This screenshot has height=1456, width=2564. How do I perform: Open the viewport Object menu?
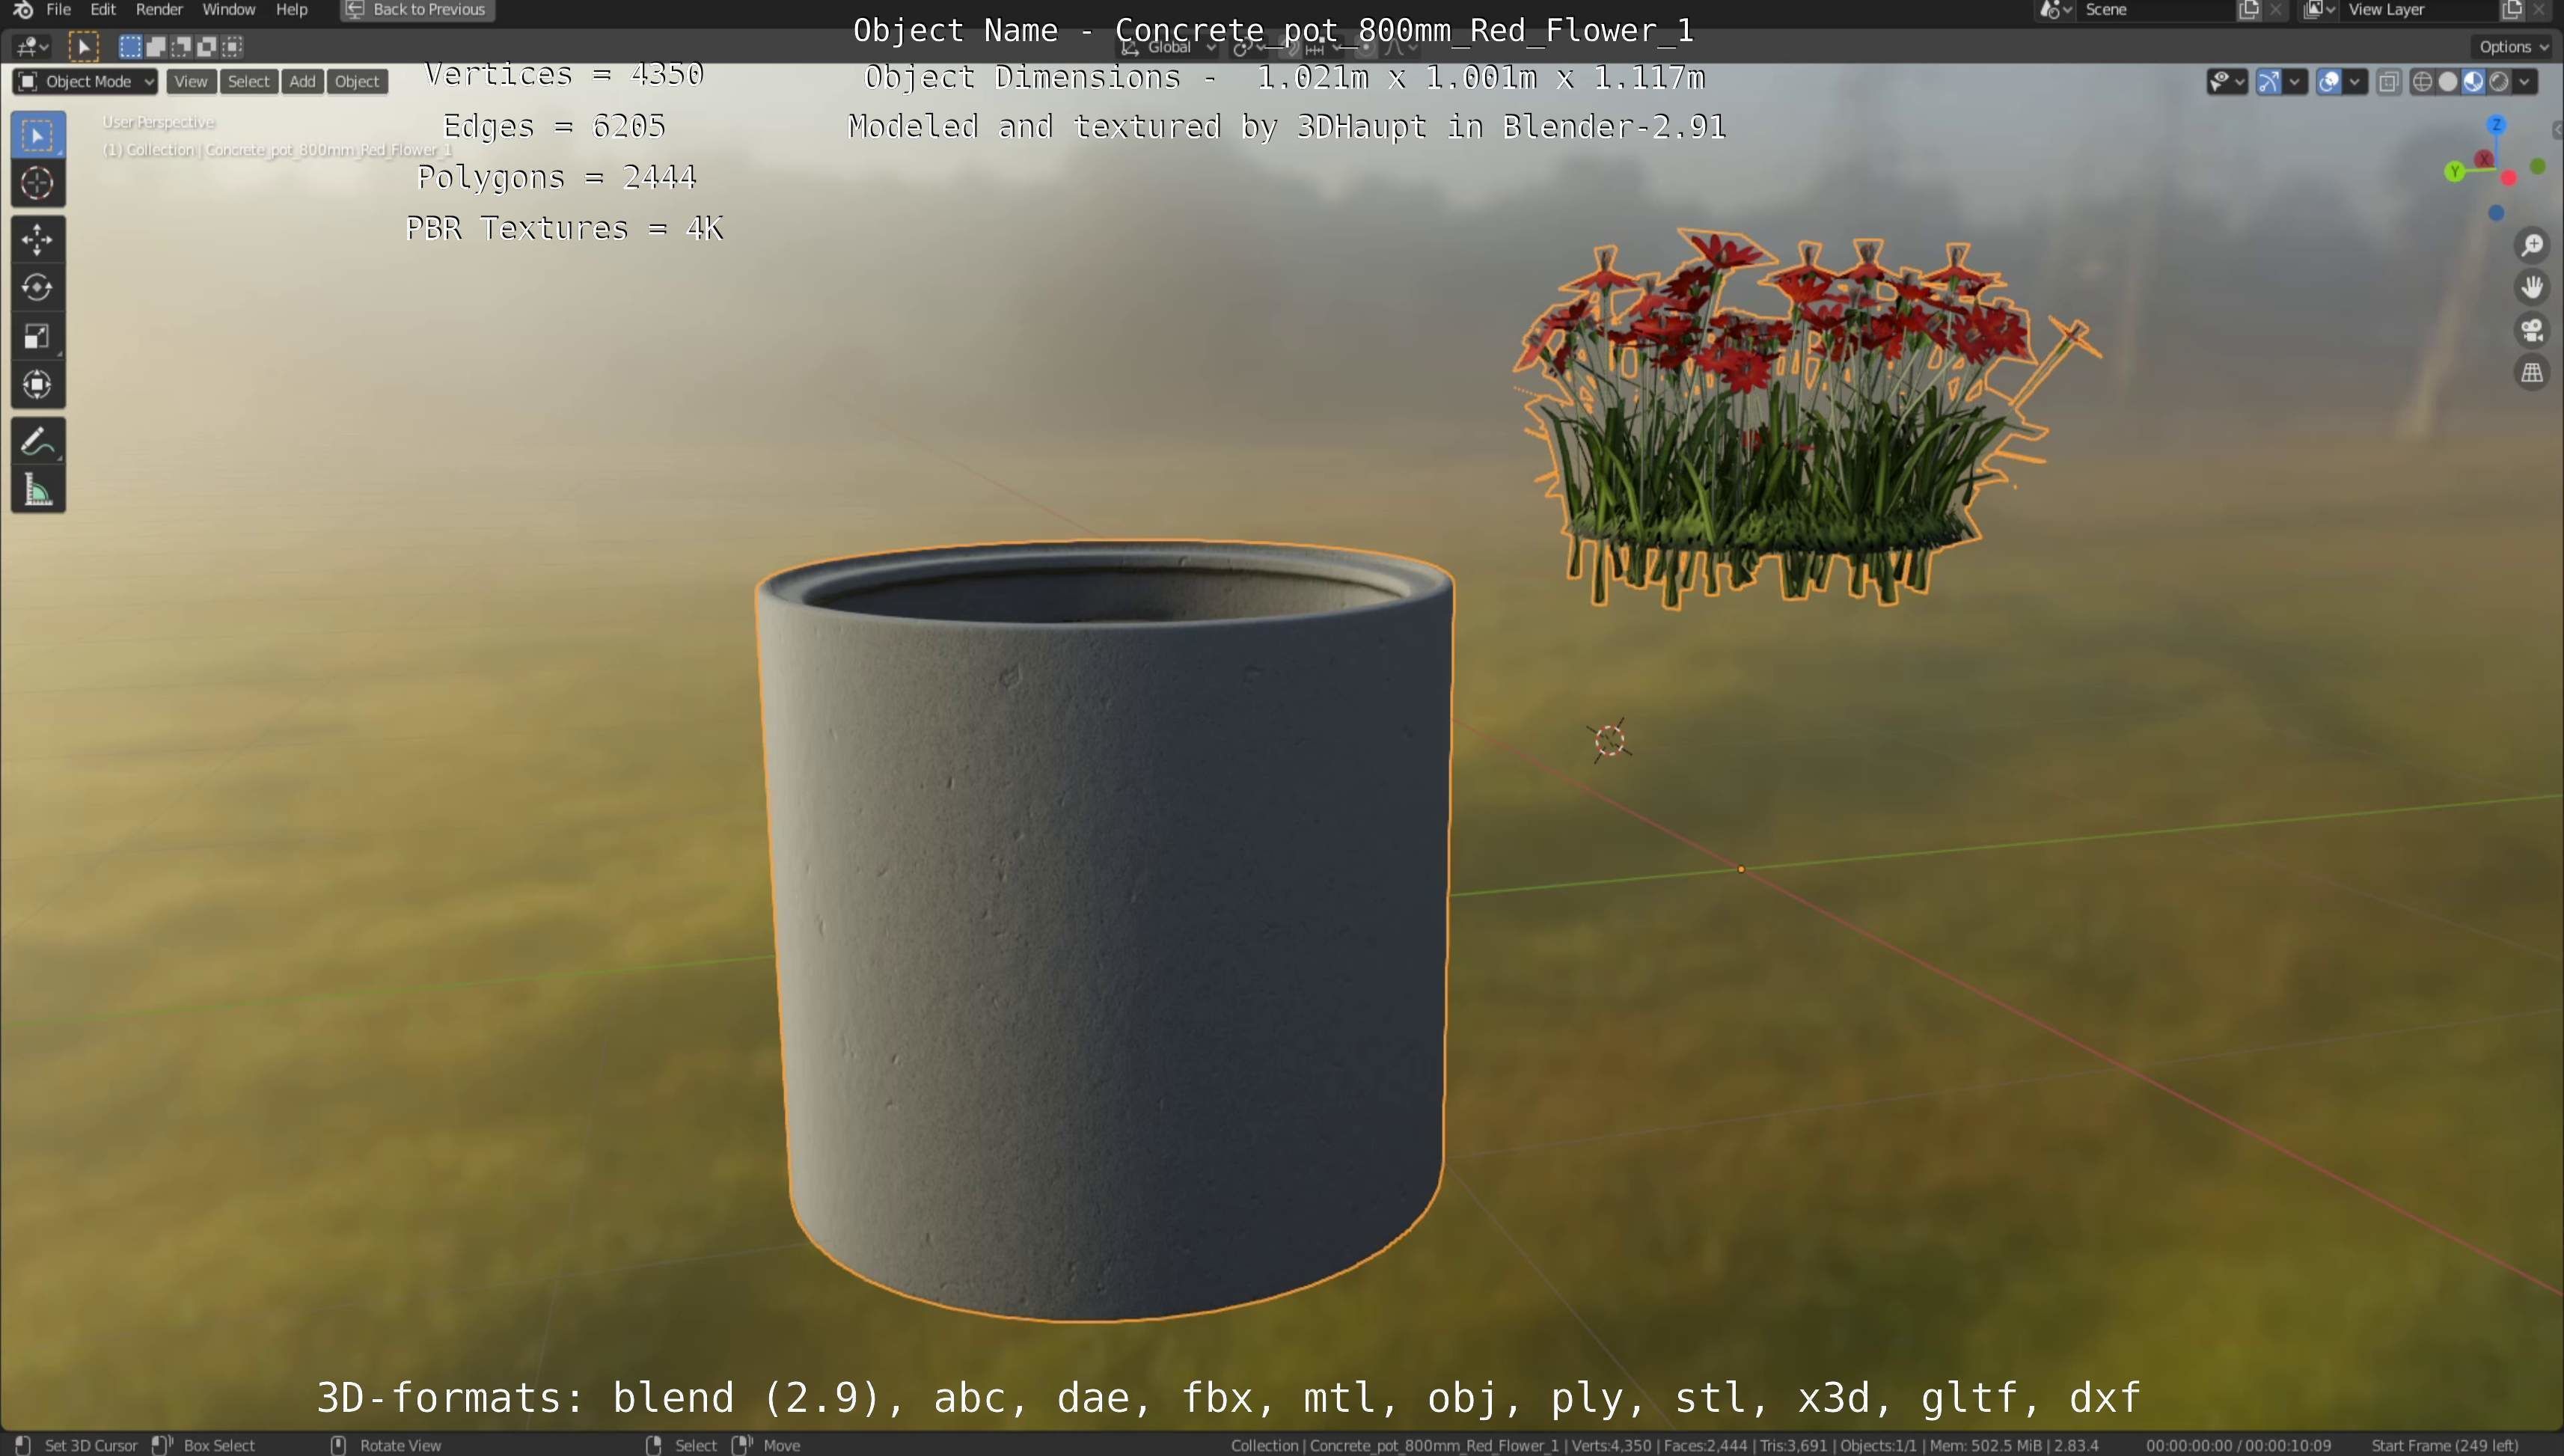[357, 81]
